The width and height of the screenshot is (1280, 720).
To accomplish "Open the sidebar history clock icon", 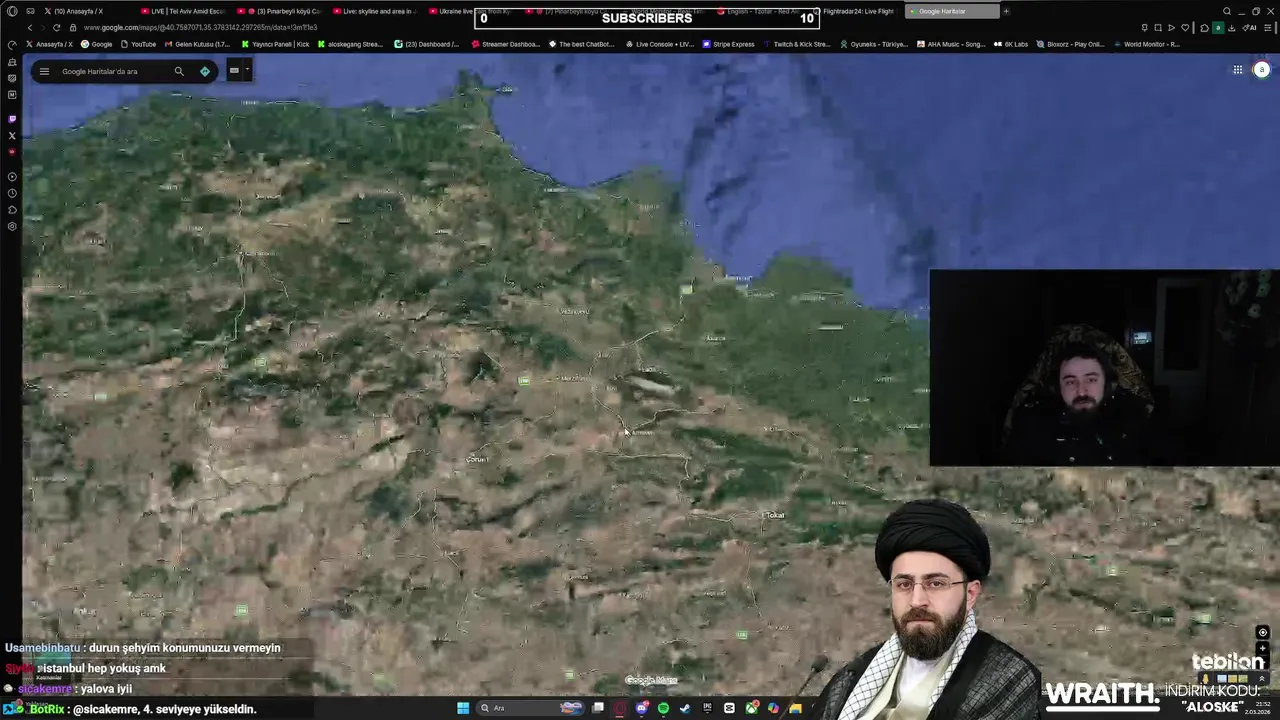I will coord(12,192).
